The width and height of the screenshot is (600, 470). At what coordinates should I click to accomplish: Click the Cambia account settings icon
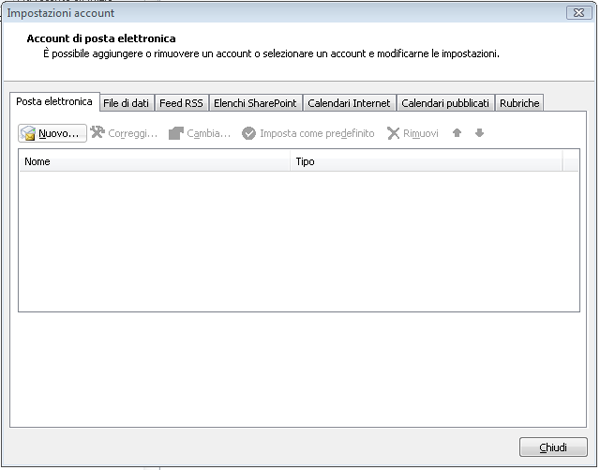tap(176, 133)
